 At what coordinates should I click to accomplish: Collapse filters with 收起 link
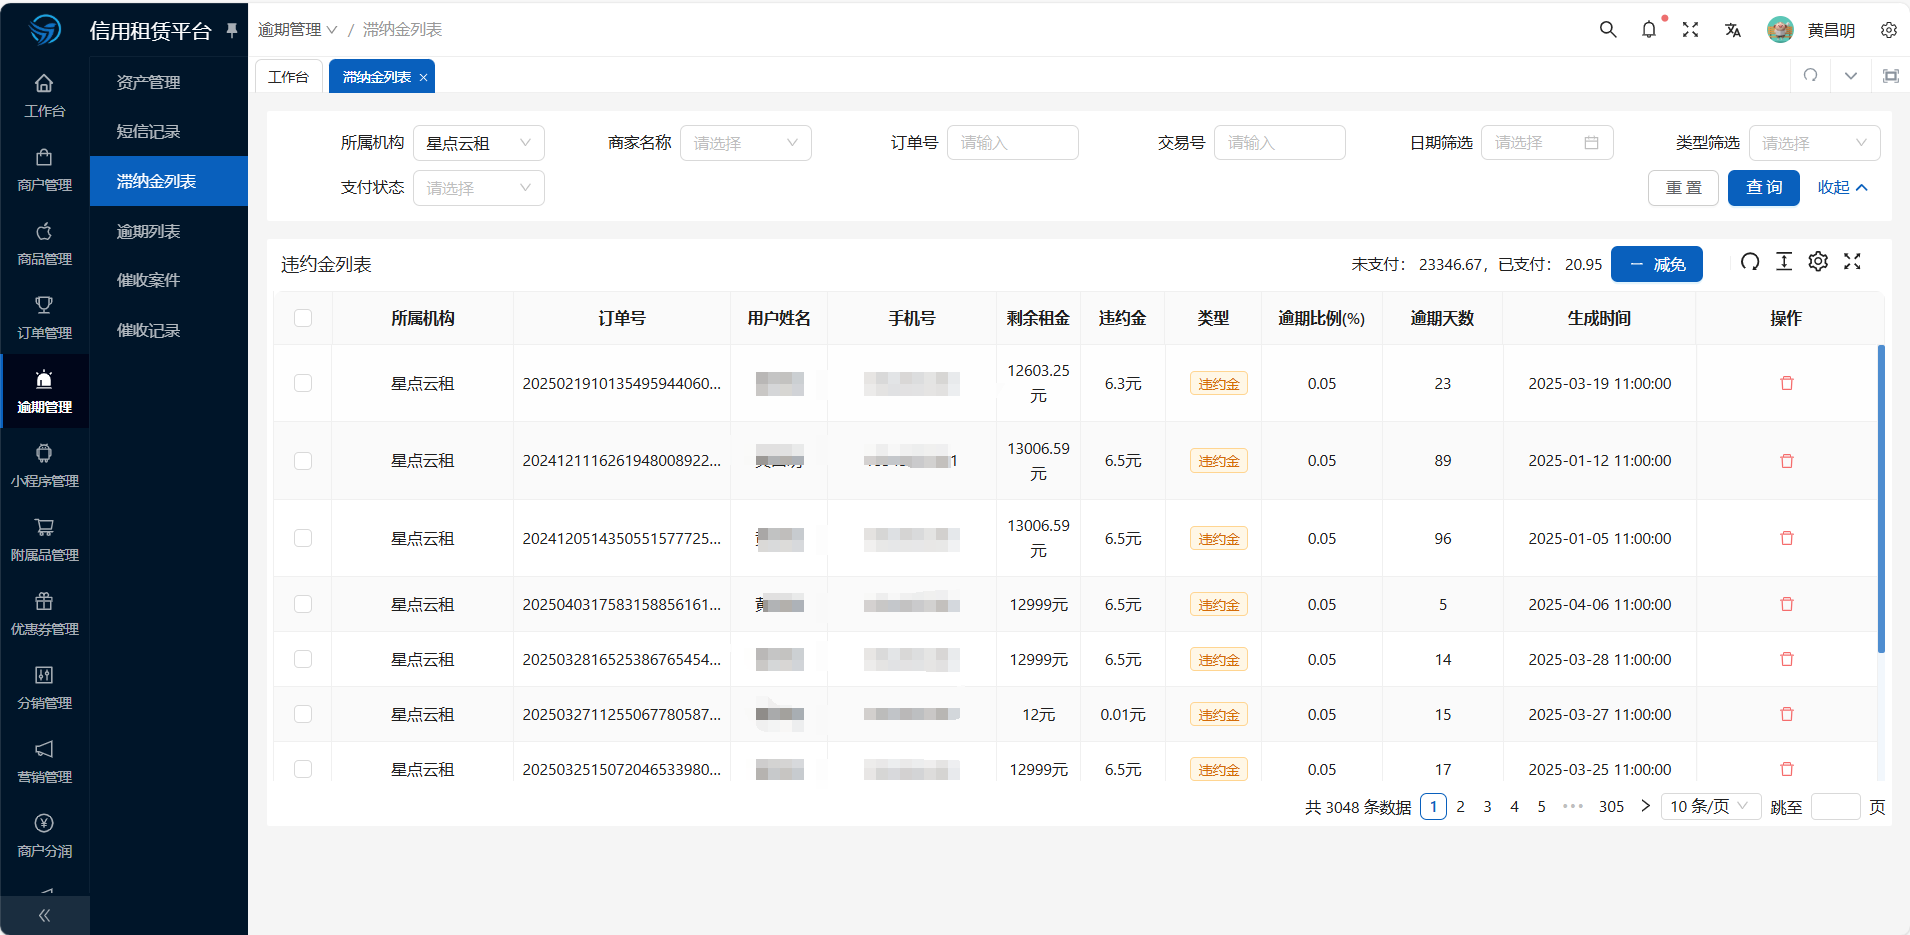(1842, 188)
